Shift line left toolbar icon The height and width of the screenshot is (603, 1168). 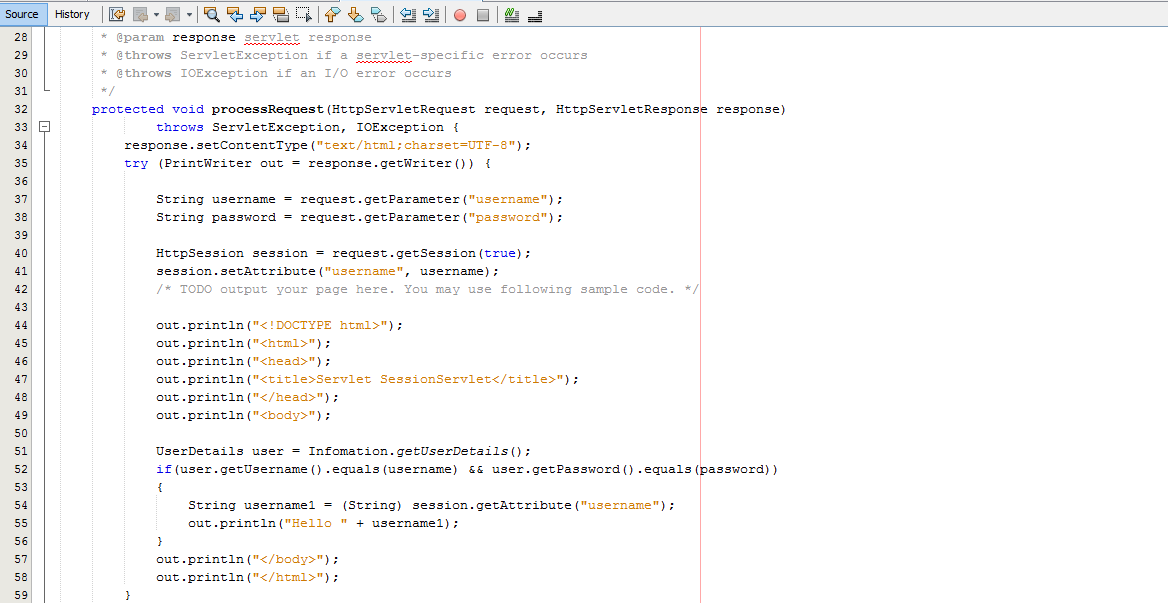[x=407, y=14]
